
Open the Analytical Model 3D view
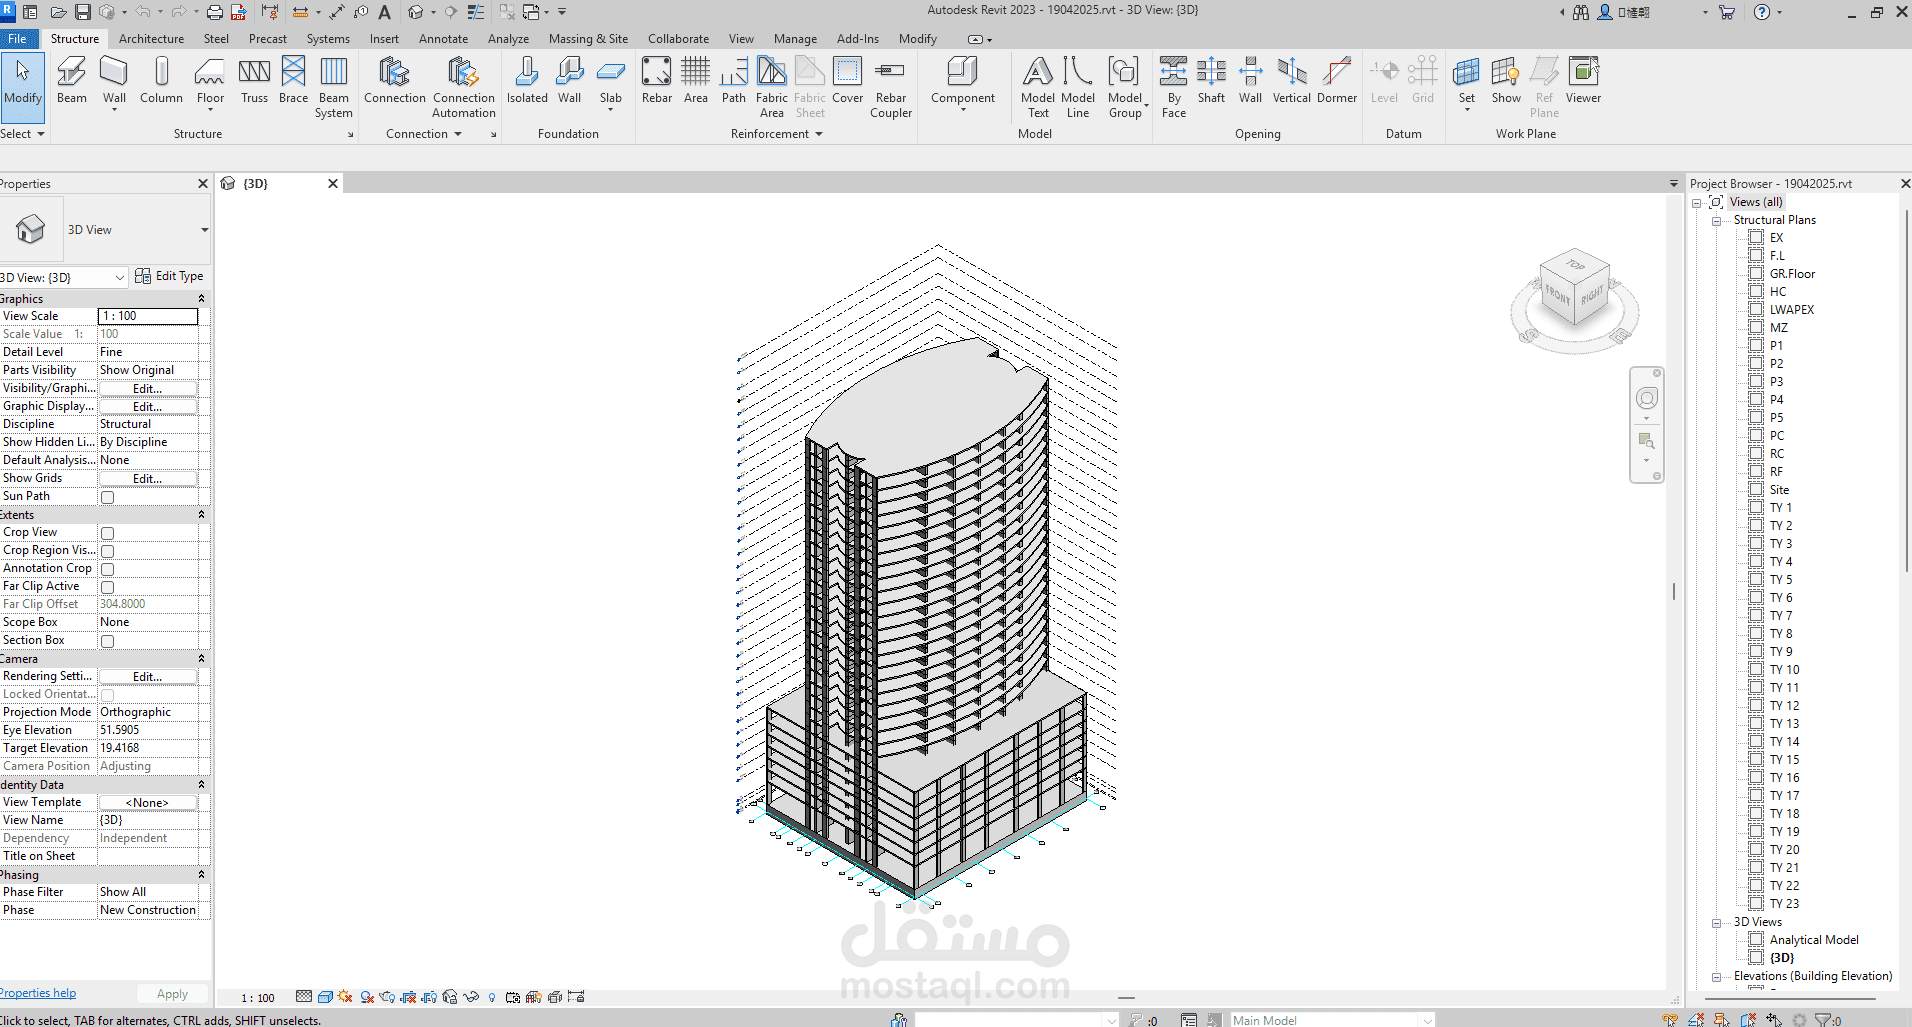[x=1814, y=940]
